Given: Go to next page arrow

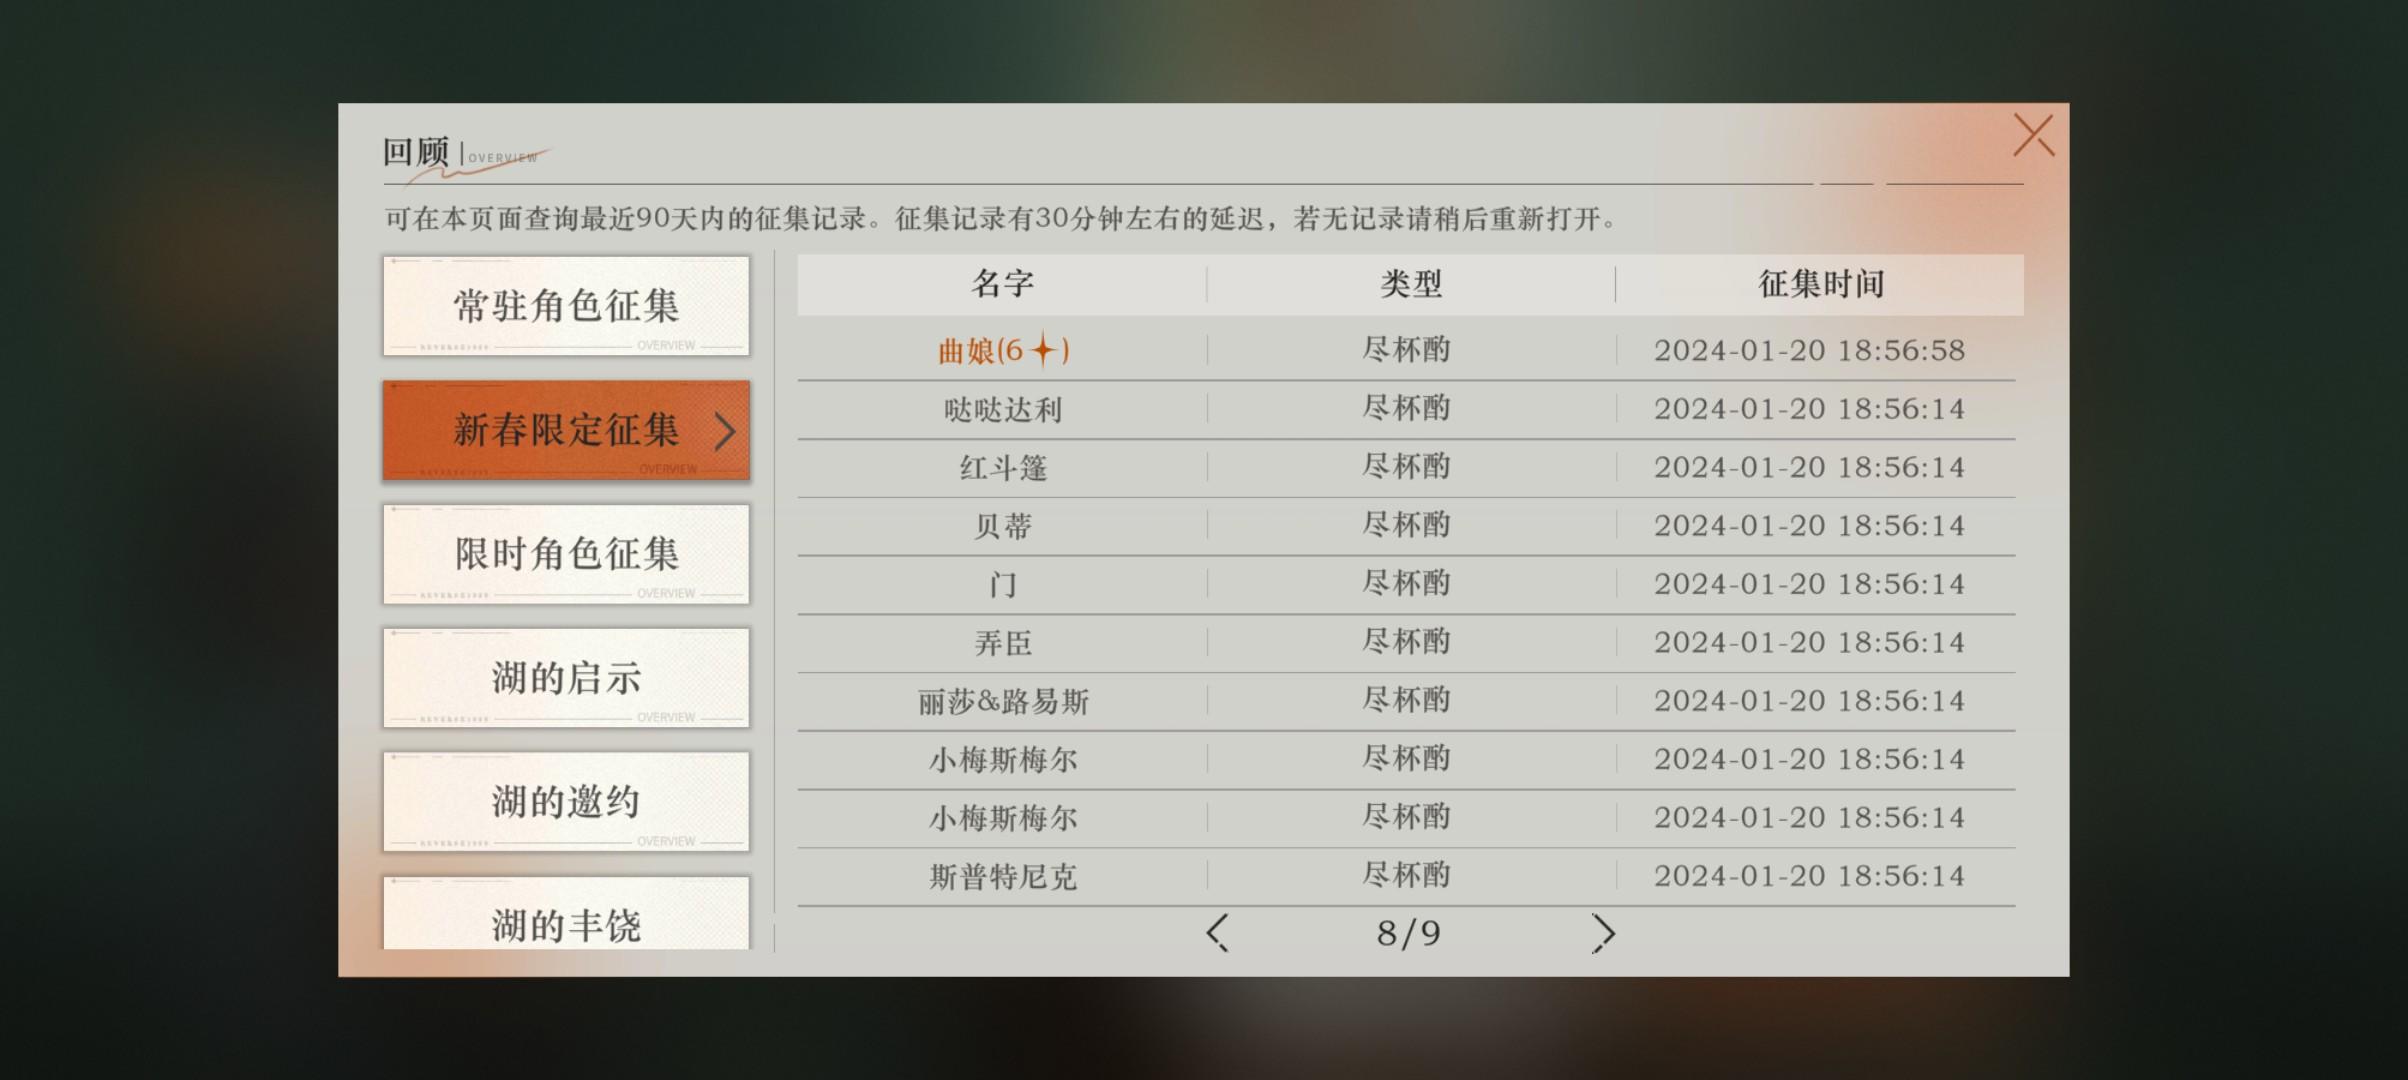Looking at the screenshot, I should tap(1602, 933).
